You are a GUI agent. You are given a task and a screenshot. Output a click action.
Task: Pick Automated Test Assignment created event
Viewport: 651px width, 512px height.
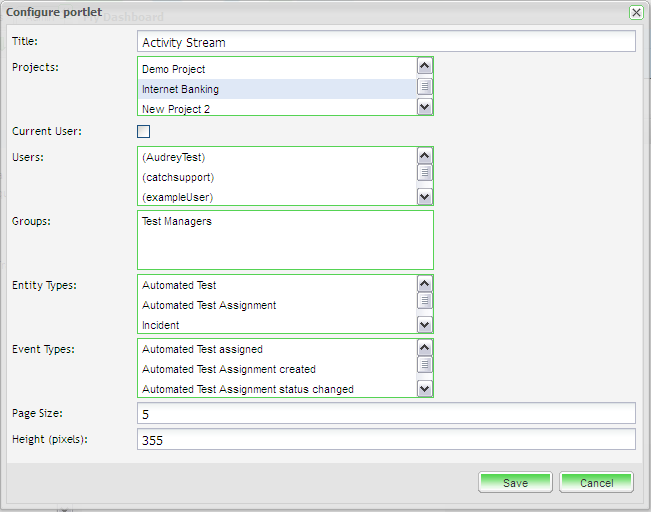coord(228,369)
